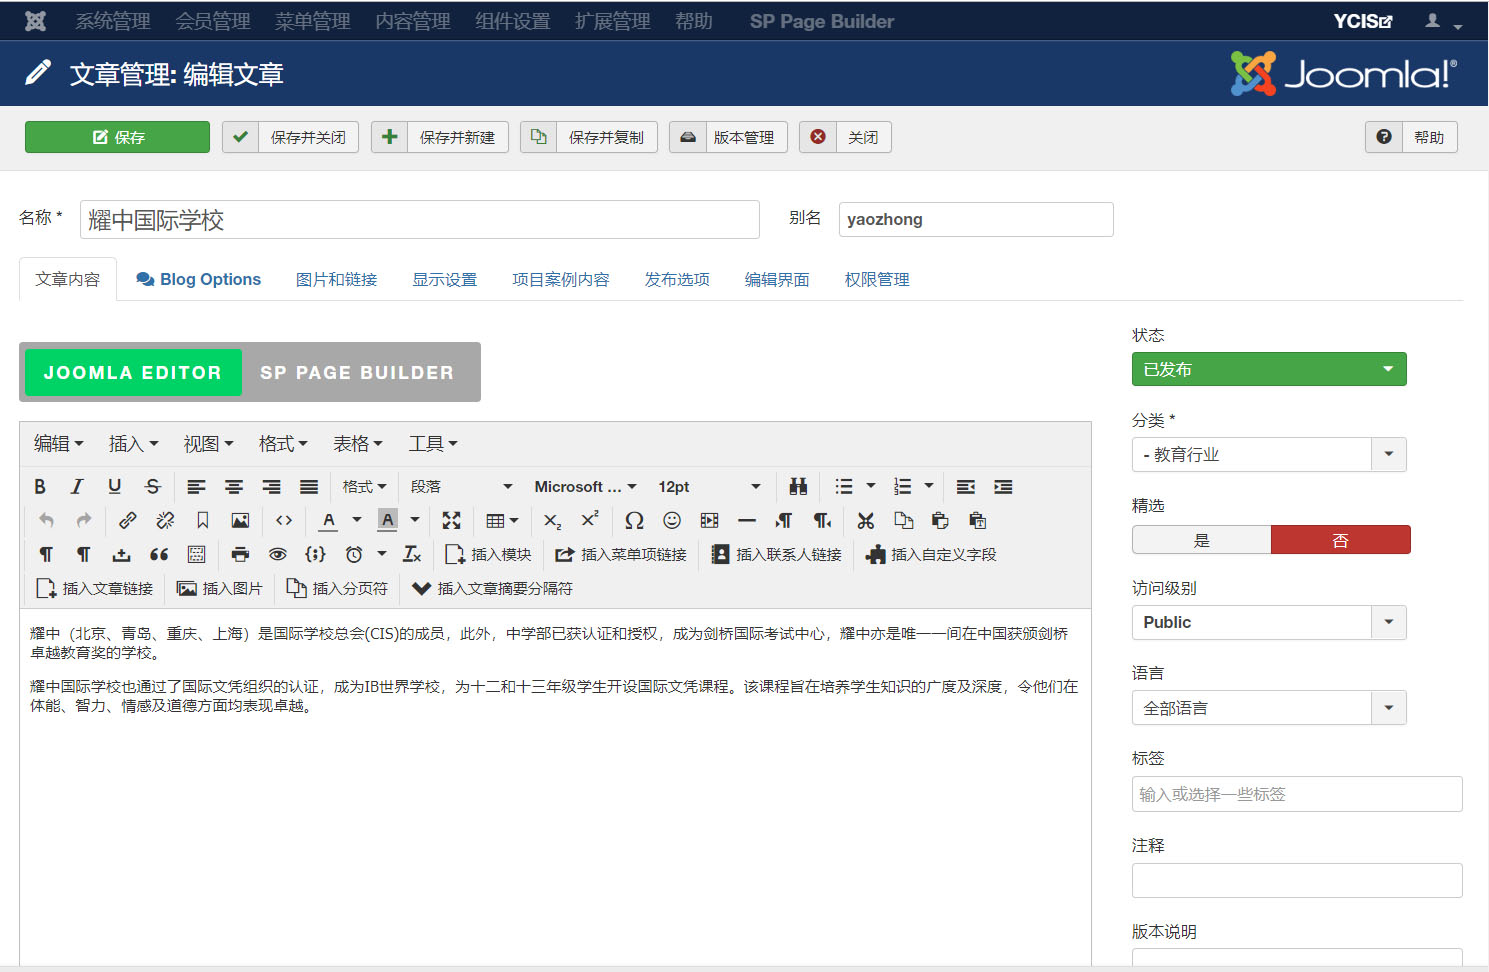
Task: Expand text color picker arrow
Action: tap(357, 521)
